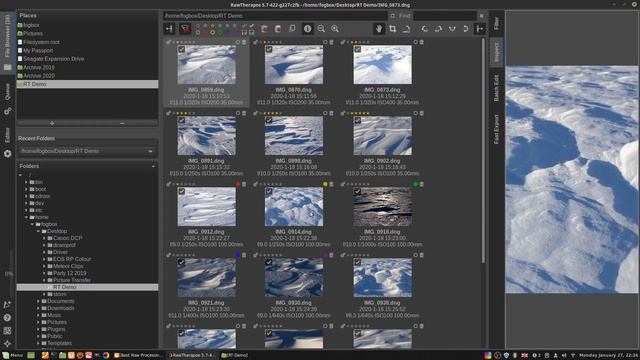The height and width of the screenshot is (360, 640).
Task: Open the Fast Export tab
Action: (x=496, y=129)
